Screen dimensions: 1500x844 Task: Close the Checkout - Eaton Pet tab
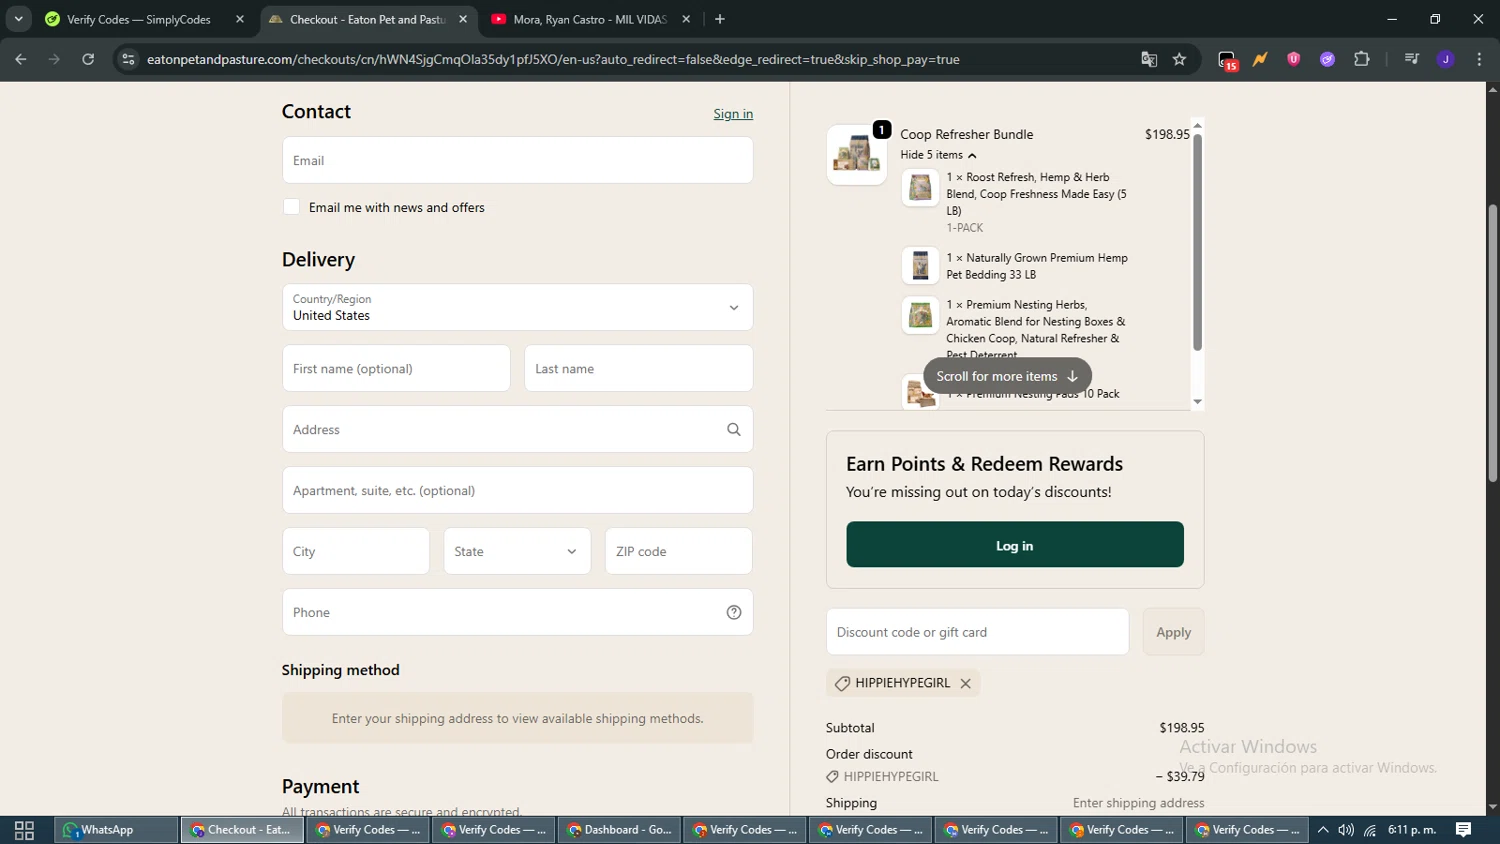[463, 19]
